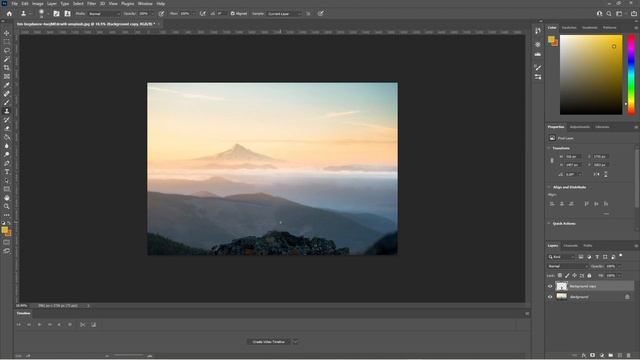Toggle lock all for layer

tap(589, 276)
